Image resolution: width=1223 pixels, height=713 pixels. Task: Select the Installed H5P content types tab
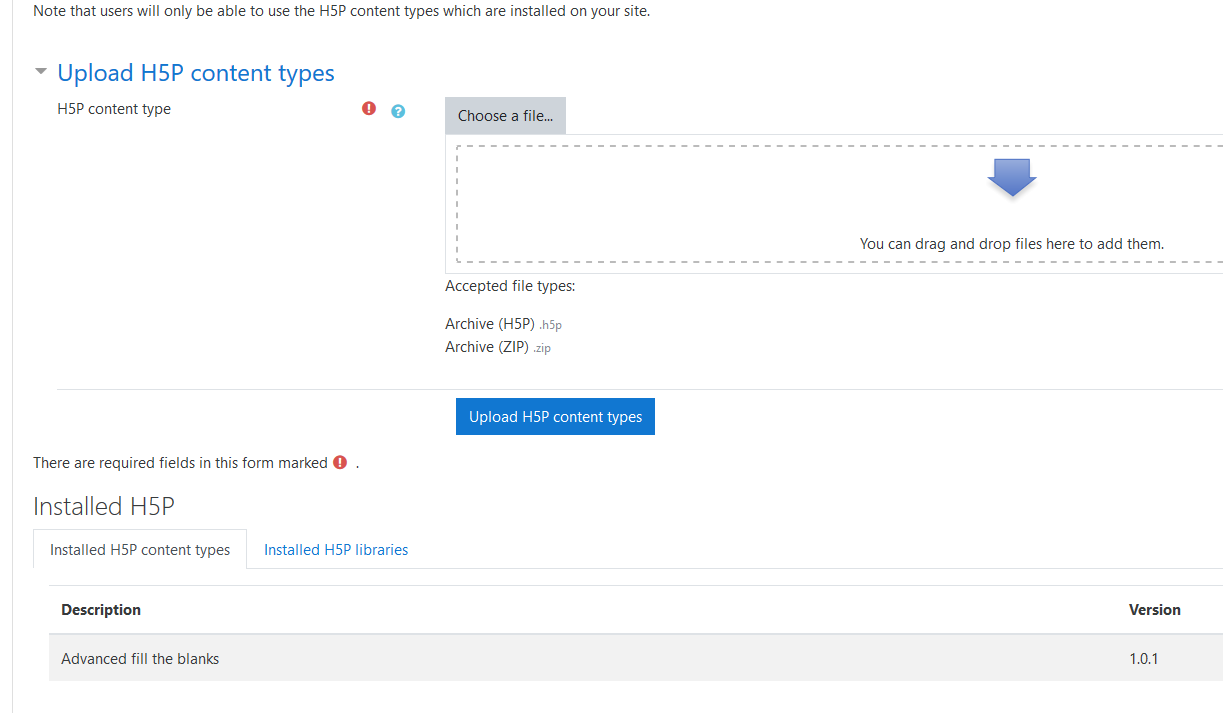pos(140,550)
